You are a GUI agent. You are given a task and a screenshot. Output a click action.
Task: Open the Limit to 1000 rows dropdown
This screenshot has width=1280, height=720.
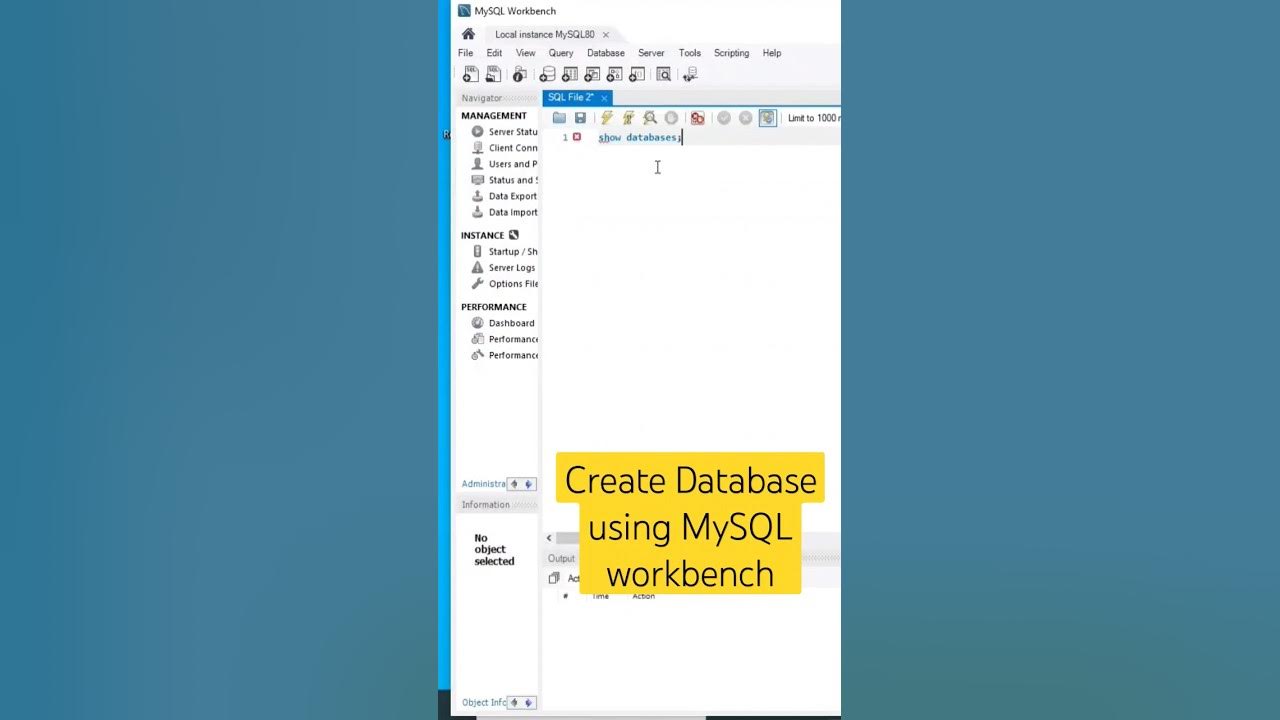click(813, 118)
